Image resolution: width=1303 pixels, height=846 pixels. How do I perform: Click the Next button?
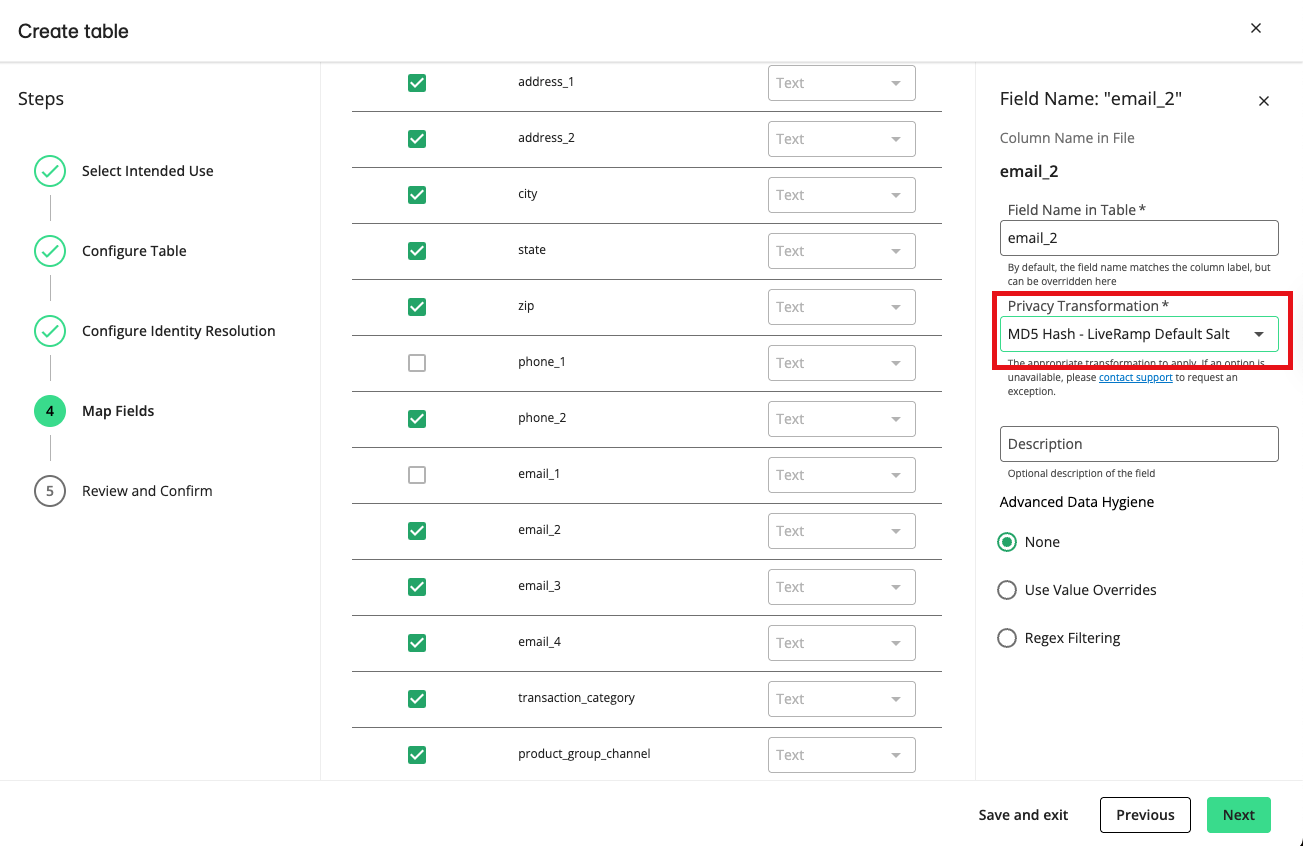tap(1238, 815)
